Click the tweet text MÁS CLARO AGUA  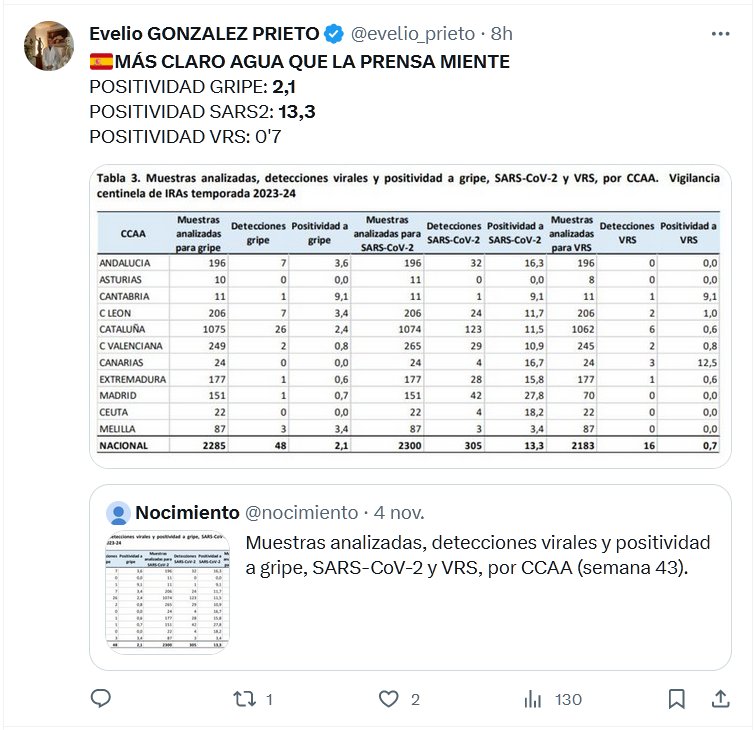coord(312,62)
